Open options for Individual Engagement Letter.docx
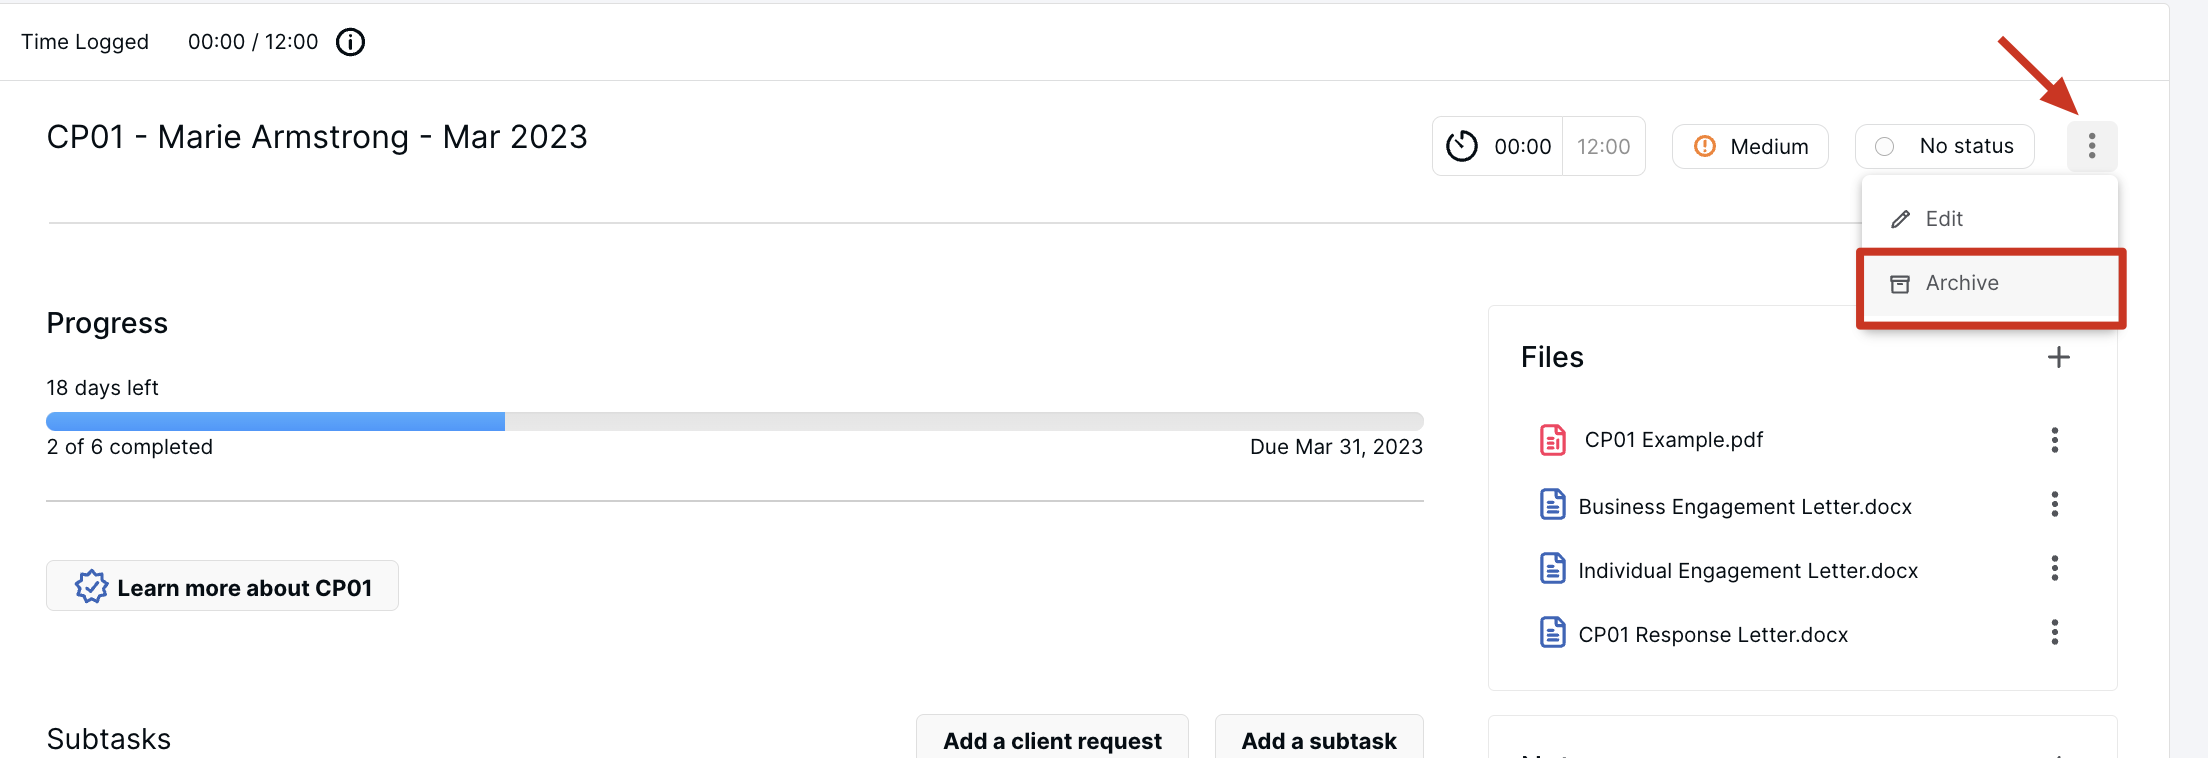2208x758 pixels. tap(2055, 568)
